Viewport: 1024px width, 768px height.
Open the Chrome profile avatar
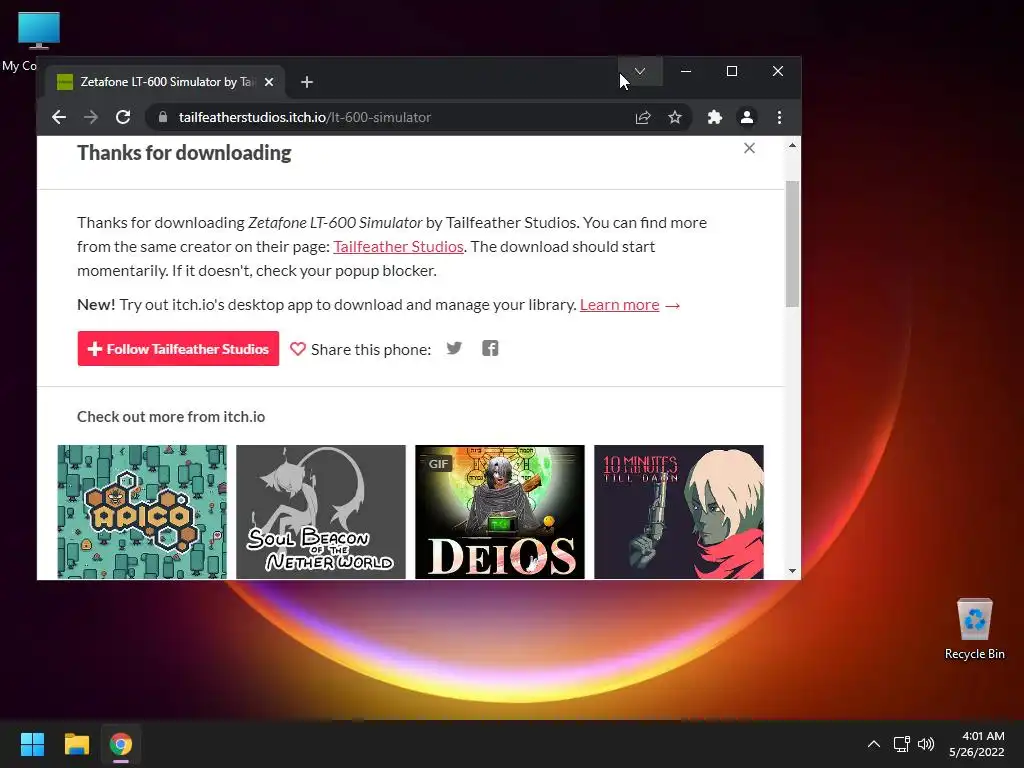[746, 118]
